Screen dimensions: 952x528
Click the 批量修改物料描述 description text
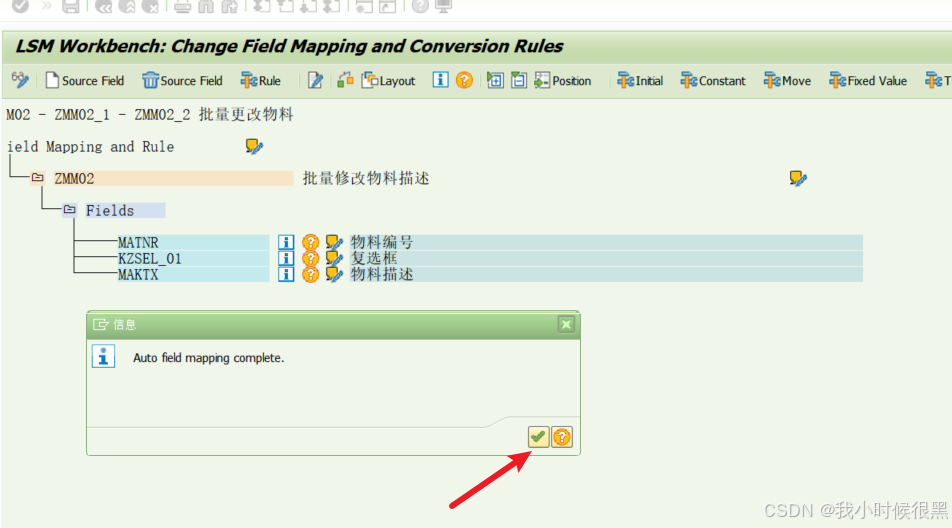pyautogui.click(x=366, y=178)
